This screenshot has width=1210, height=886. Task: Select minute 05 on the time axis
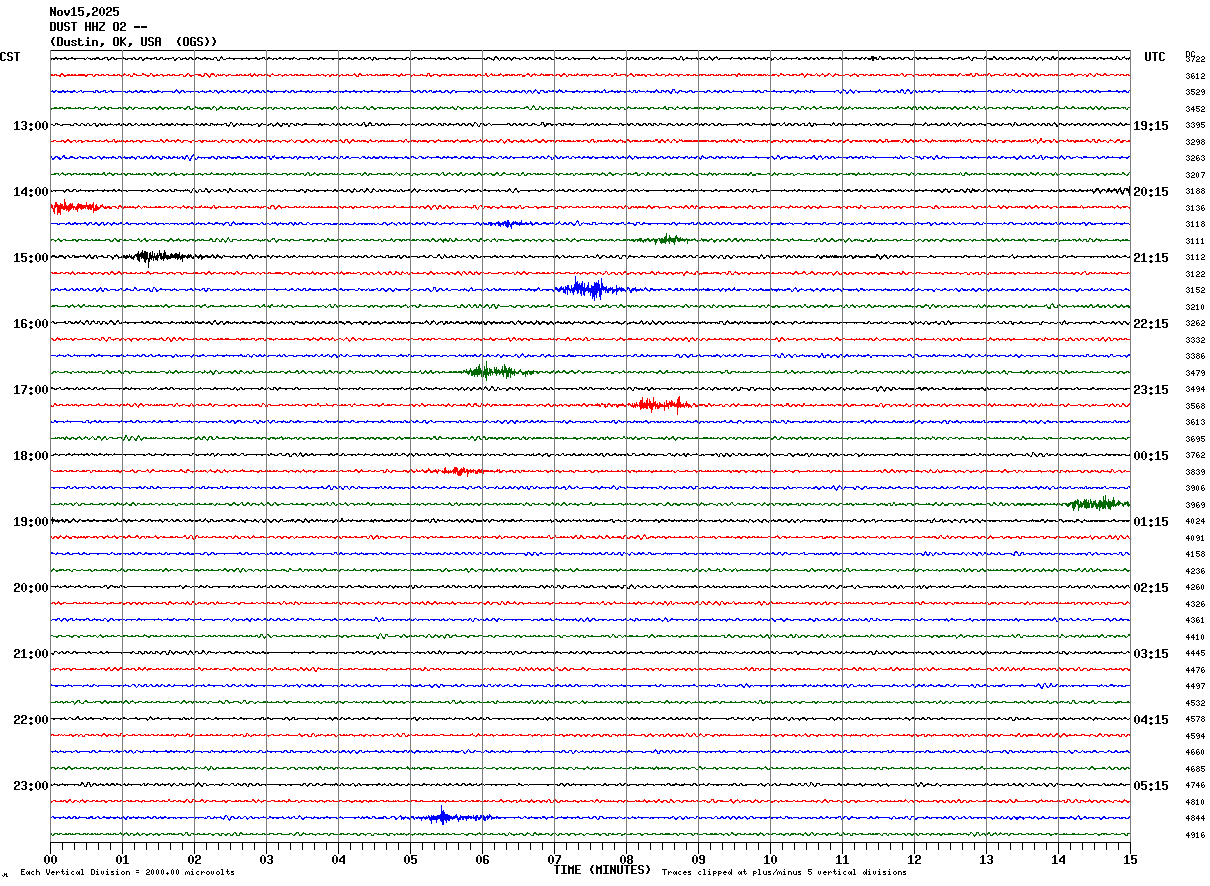pos(410,859)
